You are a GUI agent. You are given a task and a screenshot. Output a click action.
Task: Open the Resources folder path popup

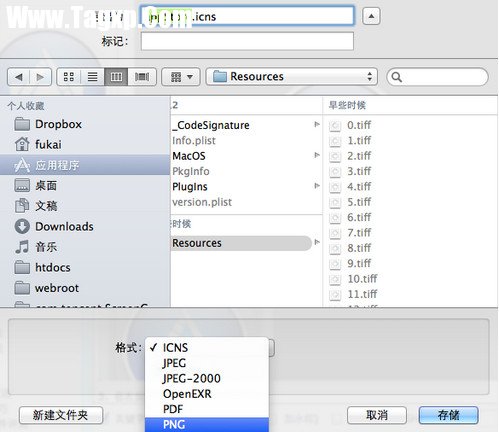tap(292, 77)
